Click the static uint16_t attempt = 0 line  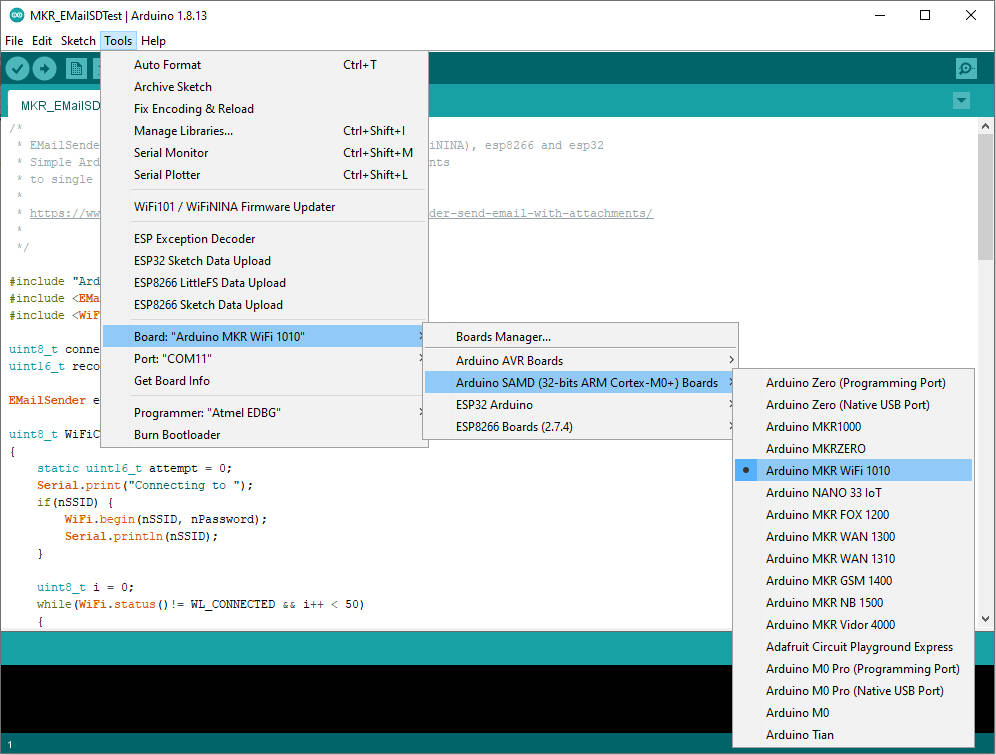point(135,468)
